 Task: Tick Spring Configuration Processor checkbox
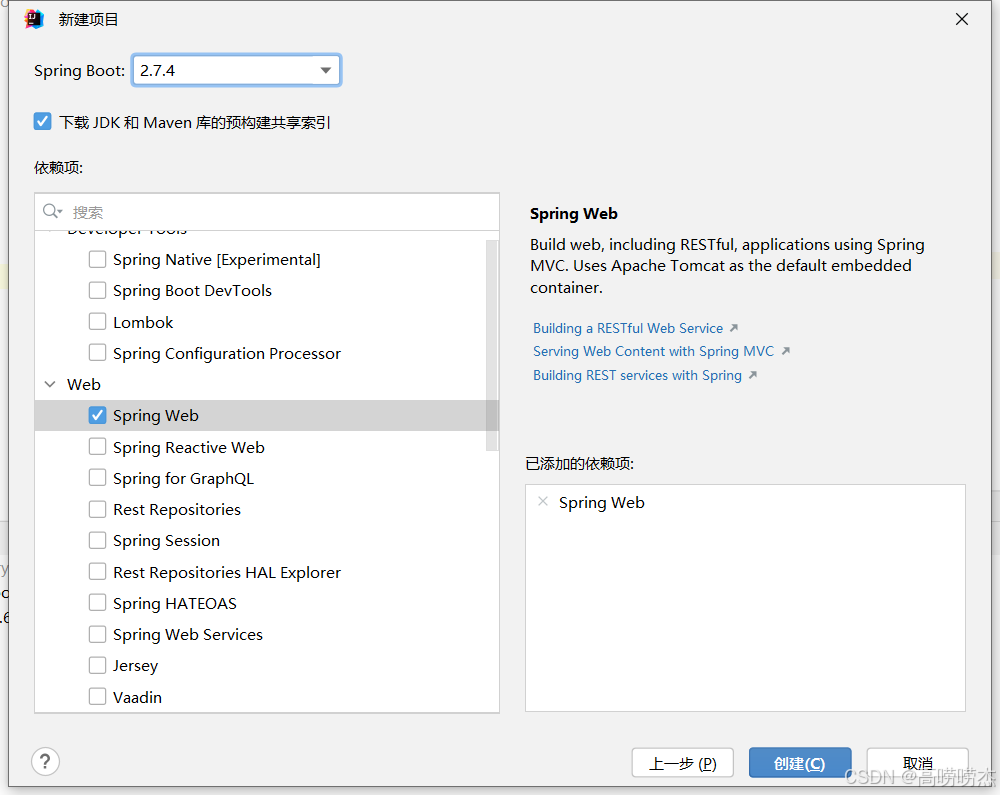tap(98, 353)
